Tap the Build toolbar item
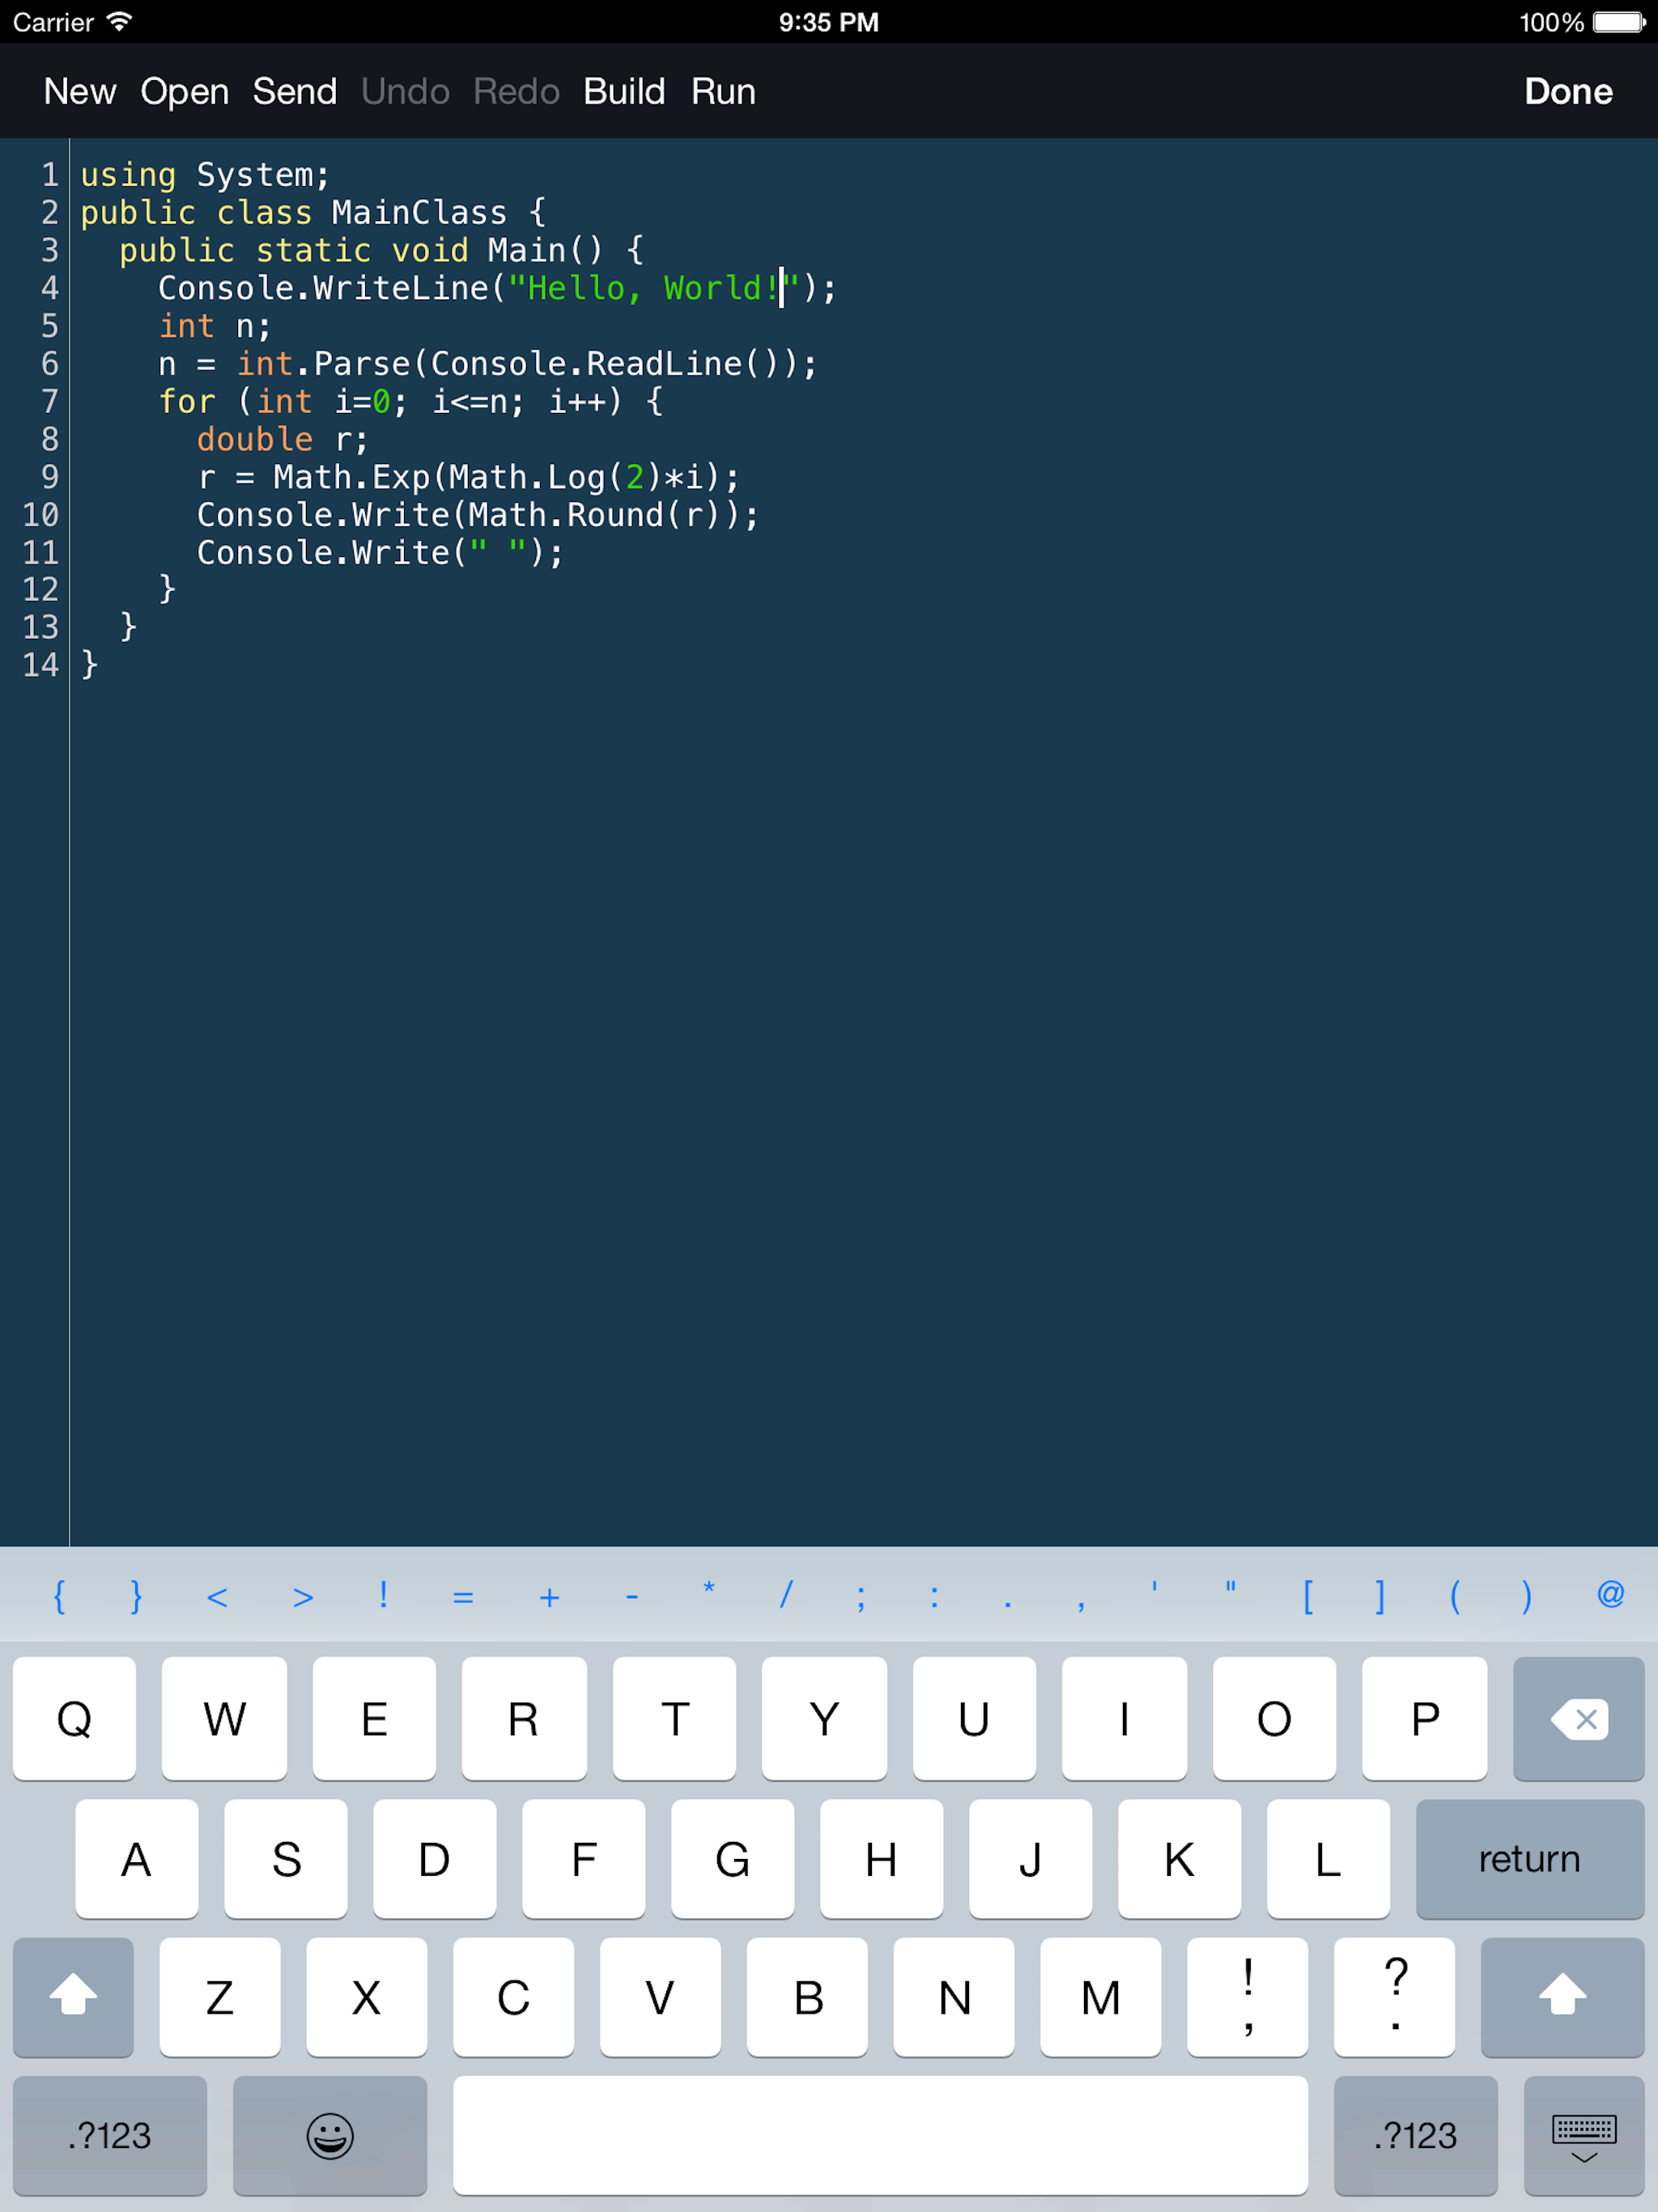 (624, 92)
